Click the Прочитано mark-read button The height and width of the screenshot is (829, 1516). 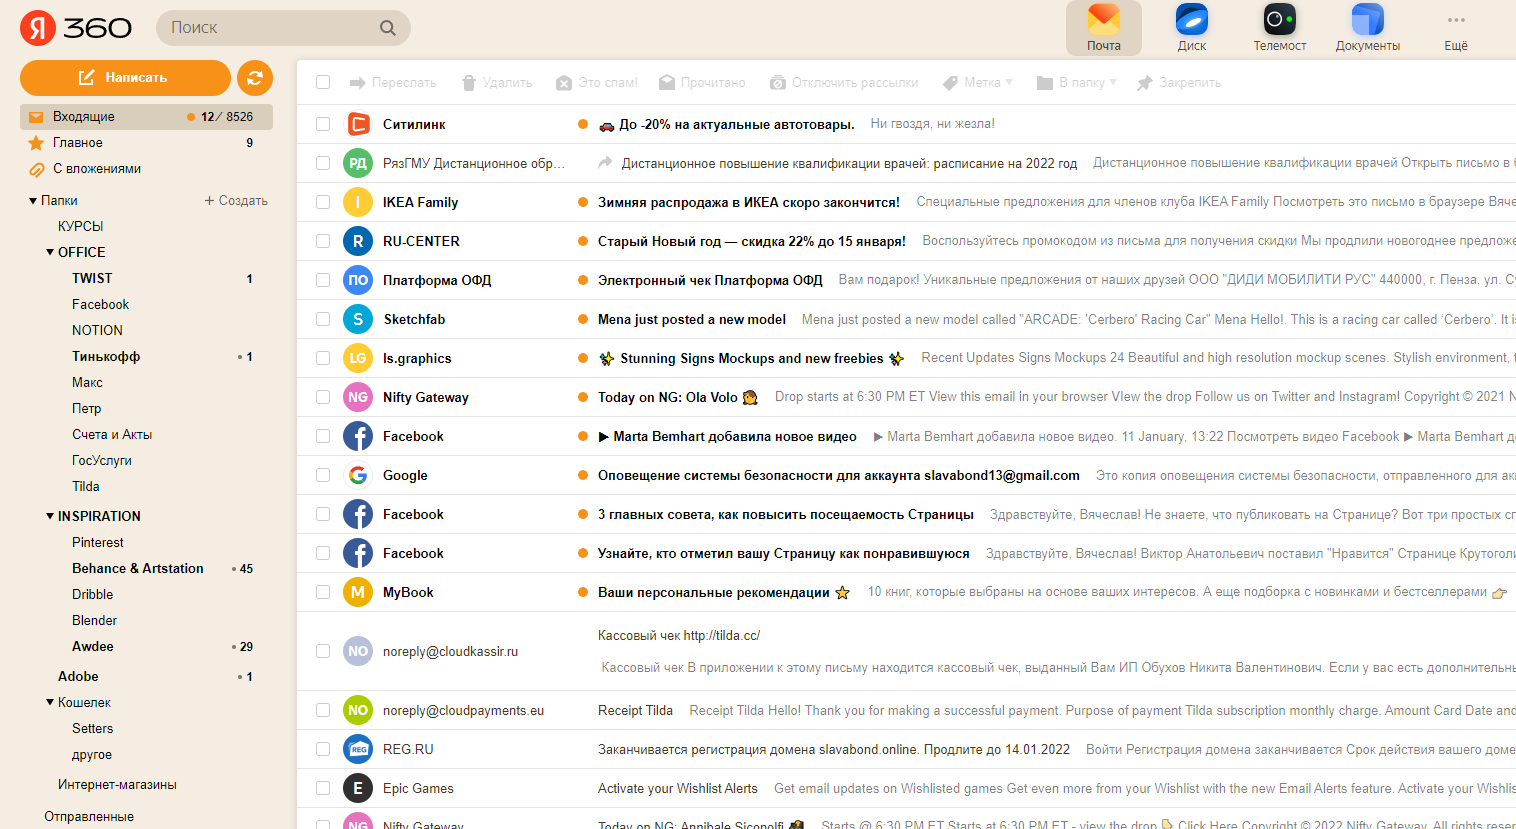[x=703, y=83]
